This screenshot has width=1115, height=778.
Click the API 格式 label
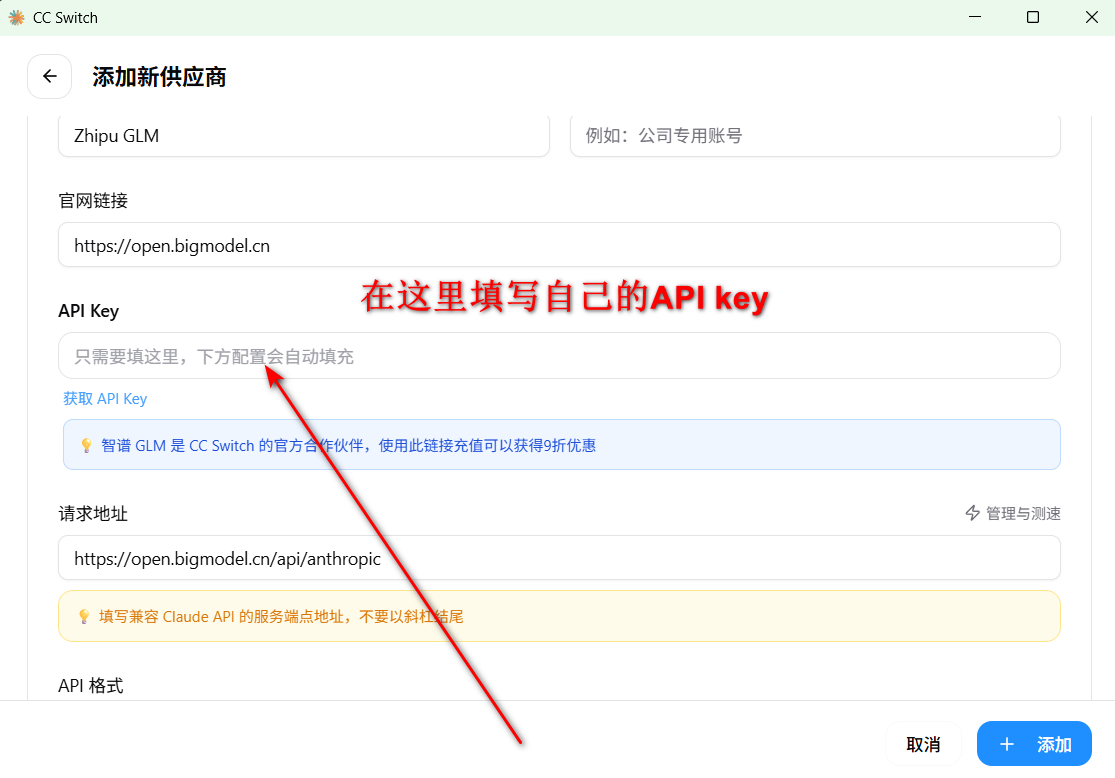[x=91, y=686]
